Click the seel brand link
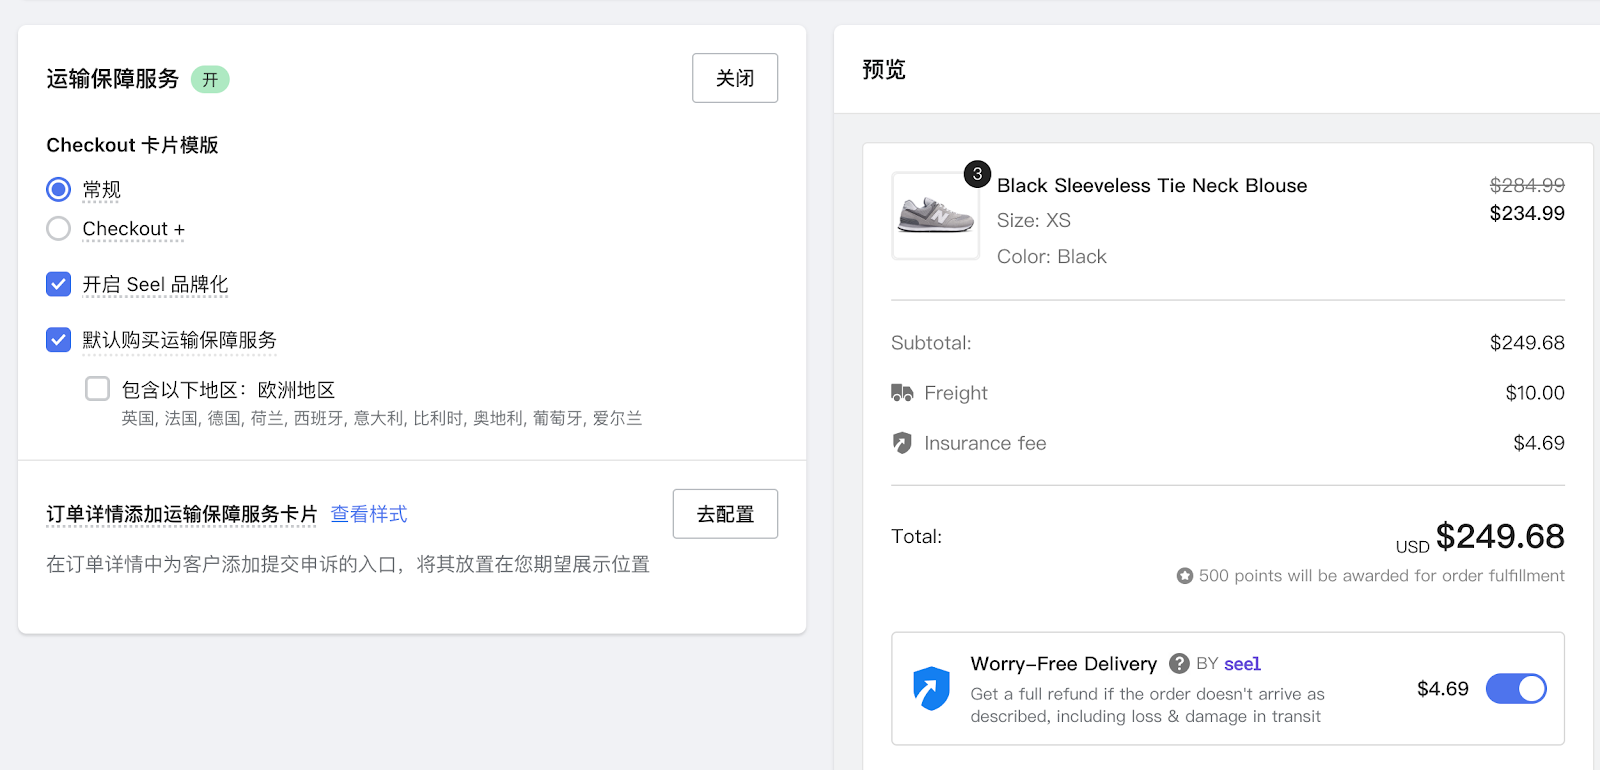Viewport: 1600px width, 770px height. pyautogui.click(x=1242, y=664)
